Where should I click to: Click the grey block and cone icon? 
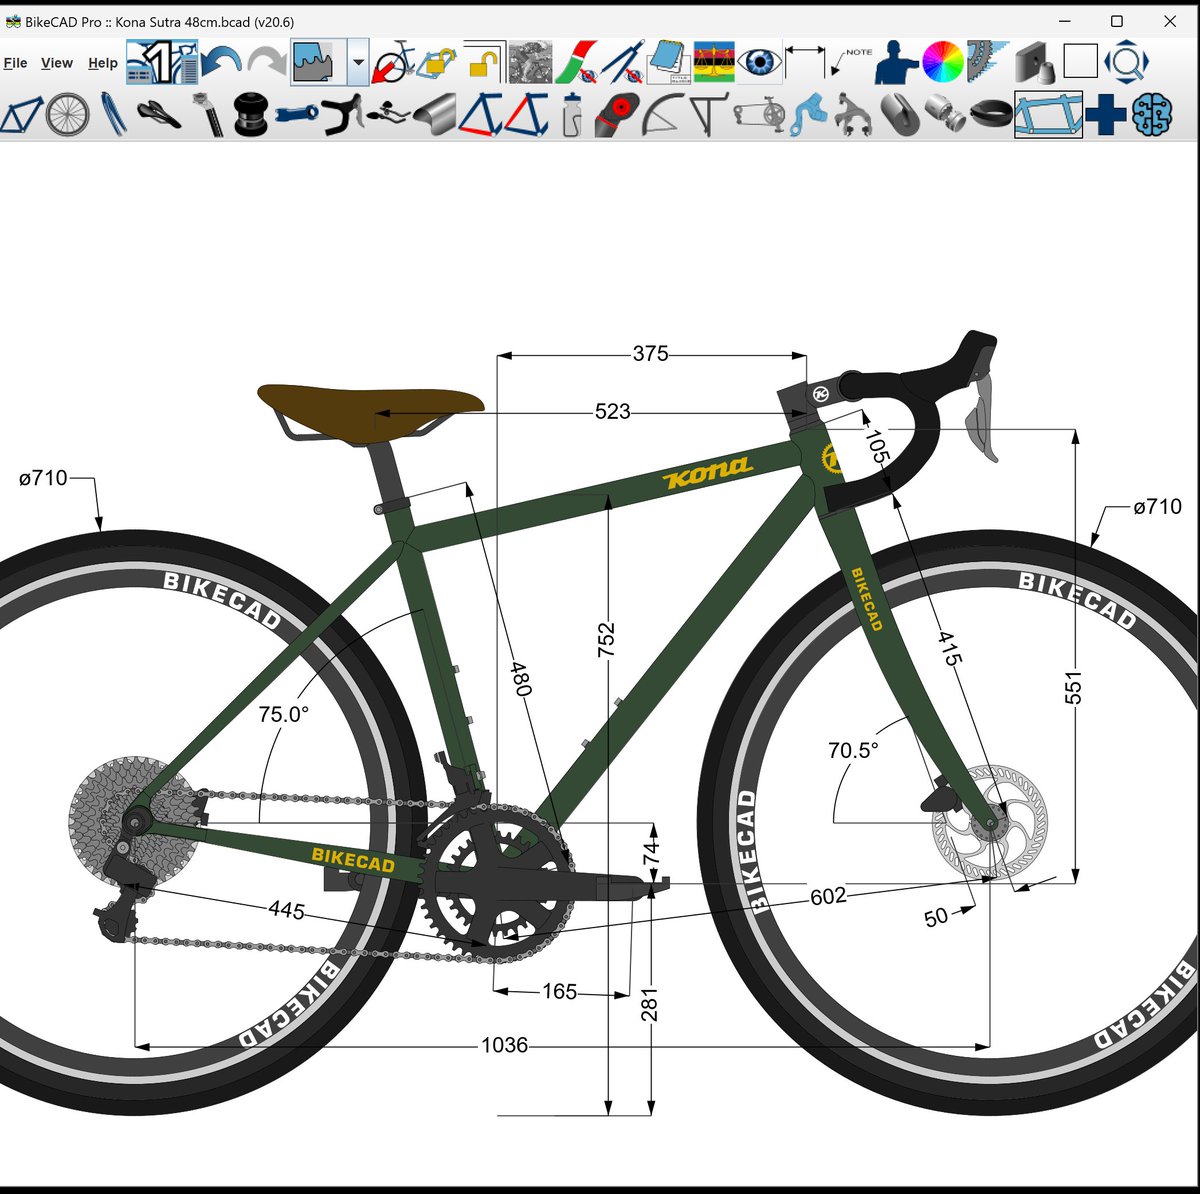click(1035, 62)
